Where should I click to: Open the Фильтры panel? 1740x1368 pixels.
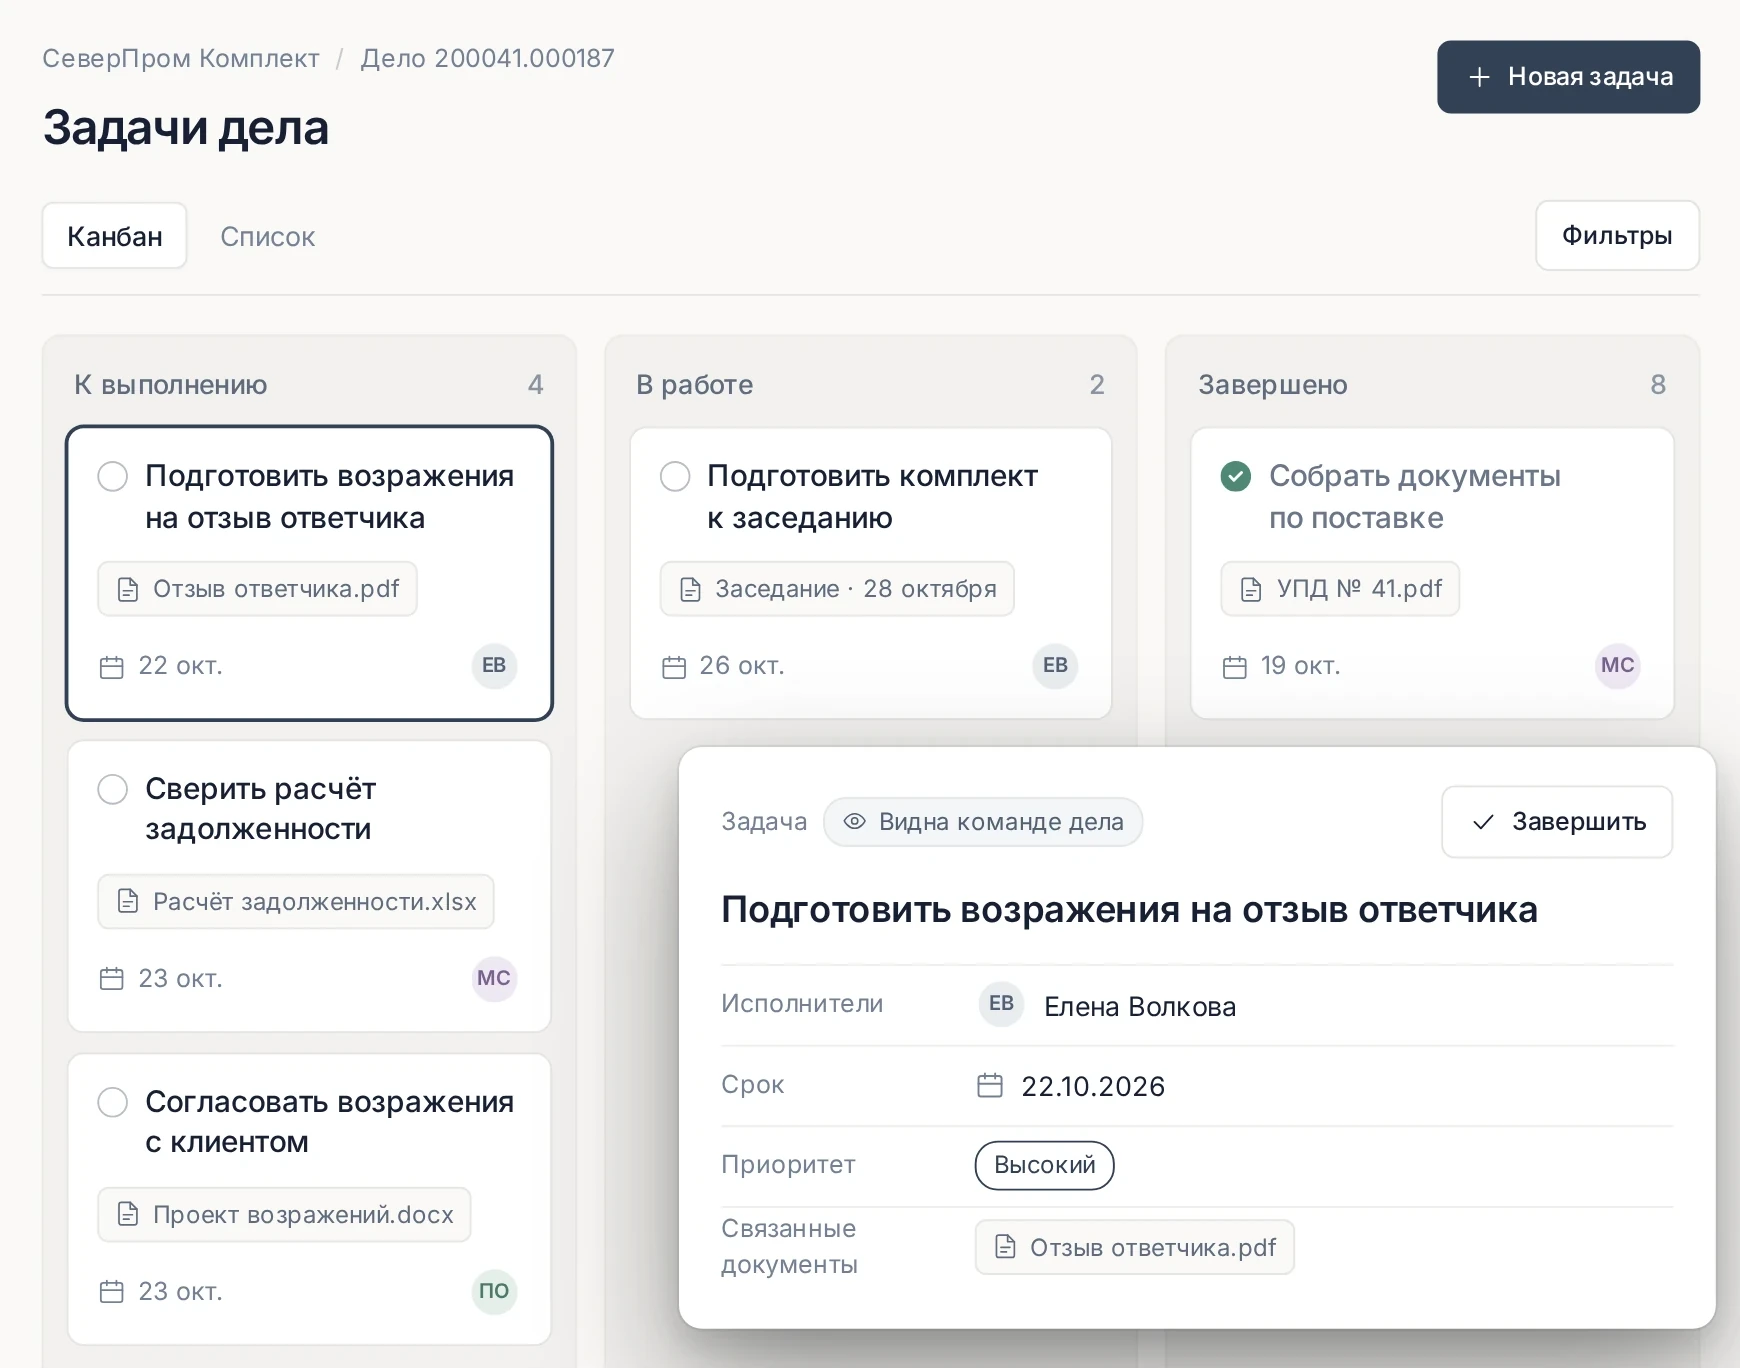tap(1617, 236)
